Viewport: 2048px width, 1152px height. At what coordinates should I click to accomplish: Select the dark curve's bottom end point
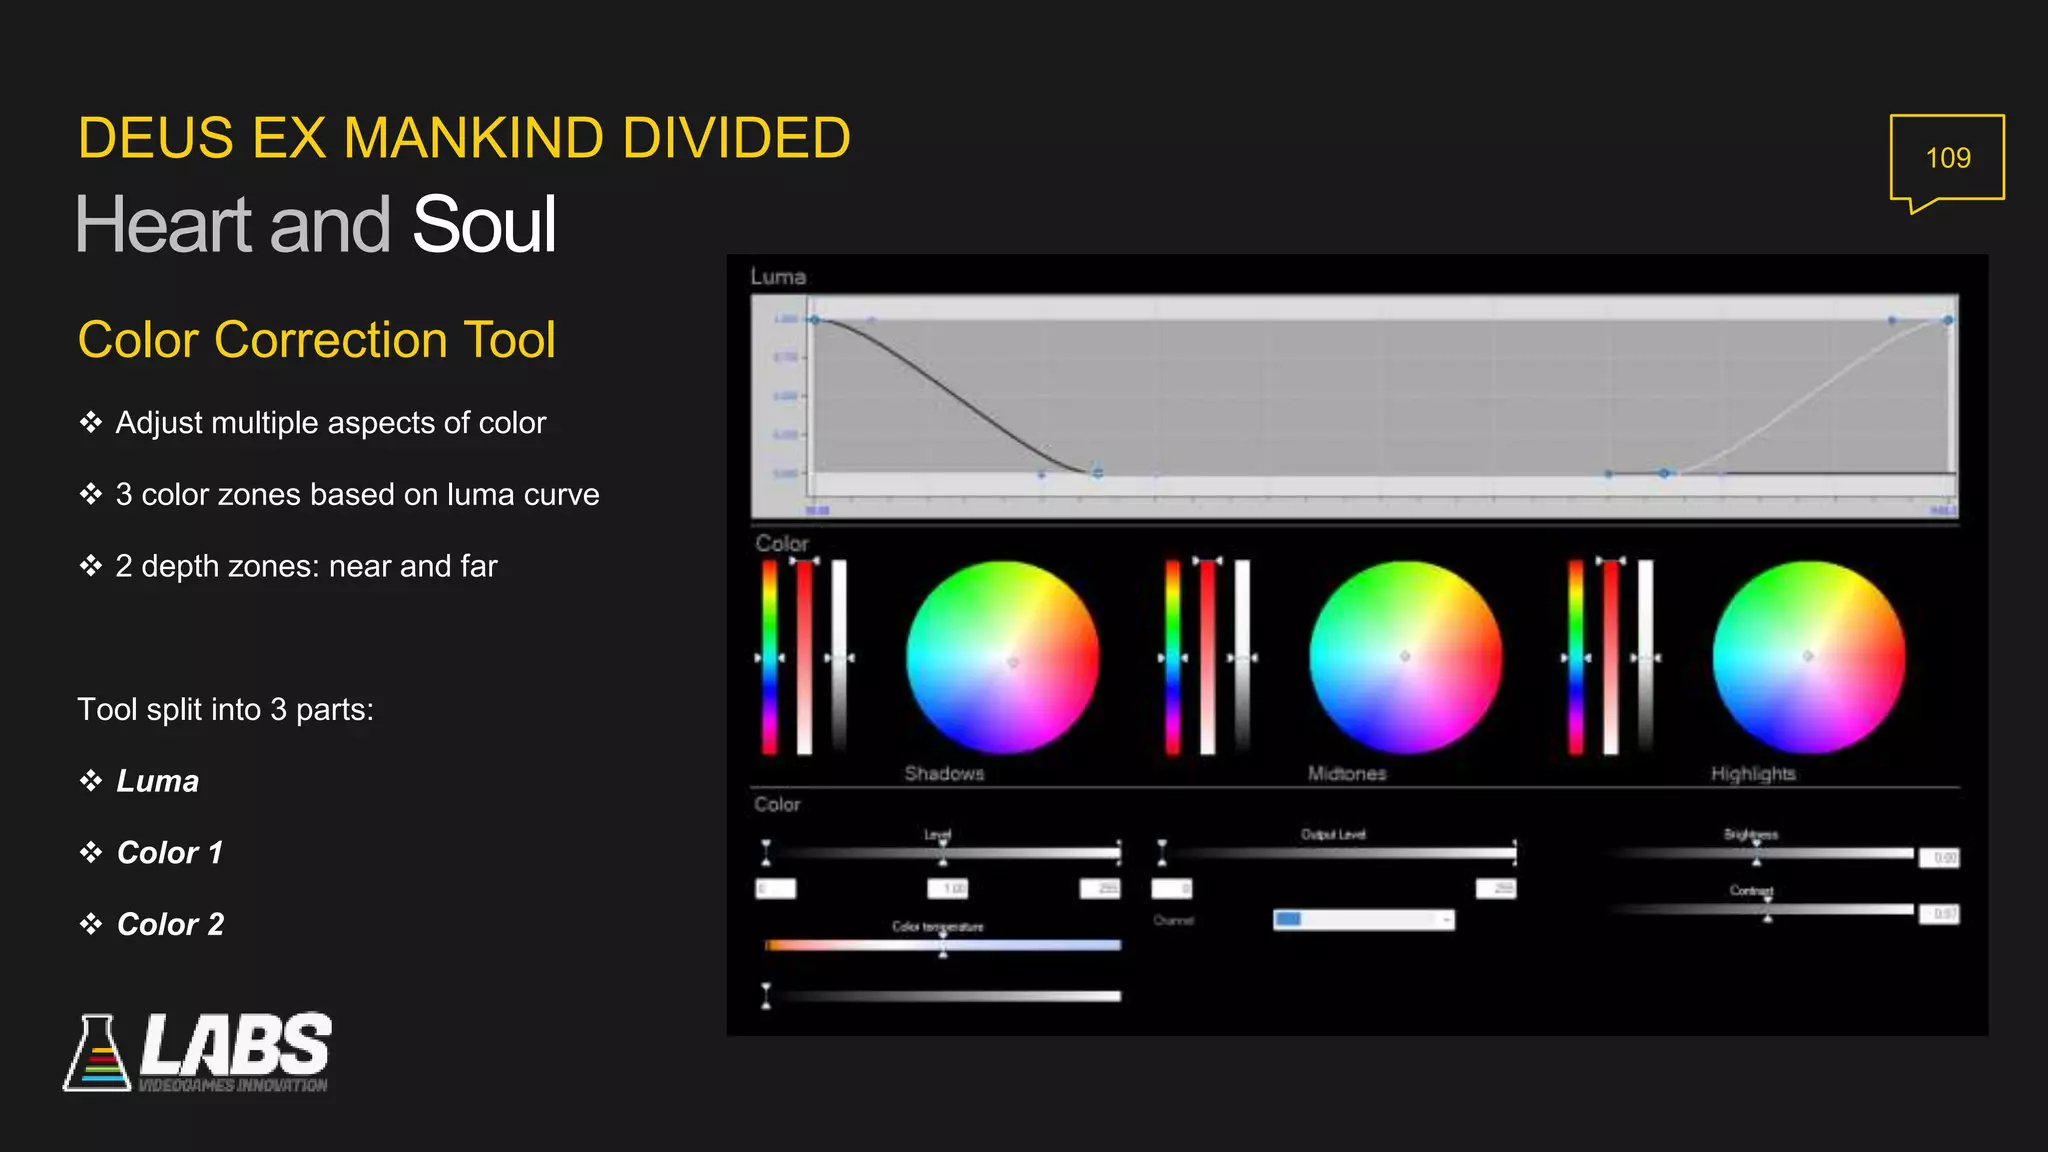tap(1098, 473)
